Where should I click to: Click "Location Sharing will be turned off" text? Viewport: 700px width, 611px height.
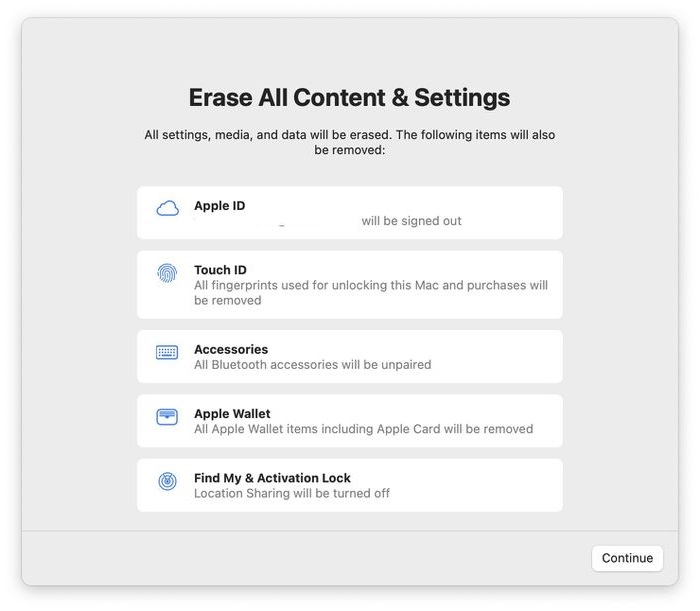tap(291, 493)
